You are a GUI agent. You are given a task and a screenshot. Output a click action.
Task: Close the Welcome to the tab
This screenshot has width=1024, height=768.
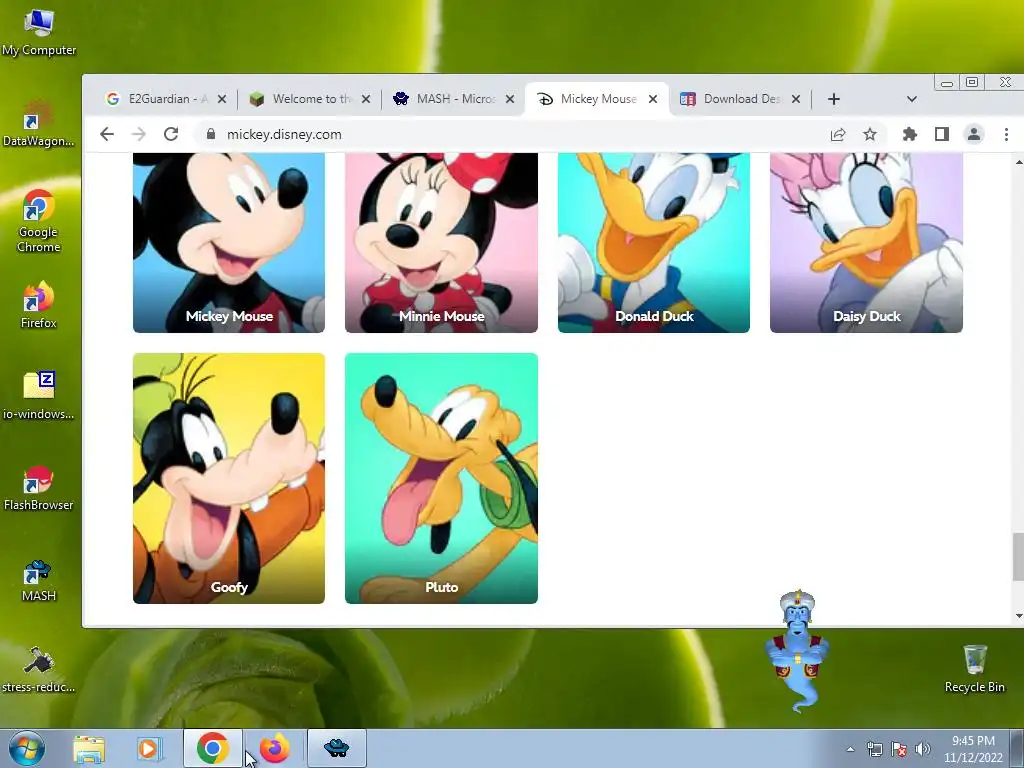[366, 99]
